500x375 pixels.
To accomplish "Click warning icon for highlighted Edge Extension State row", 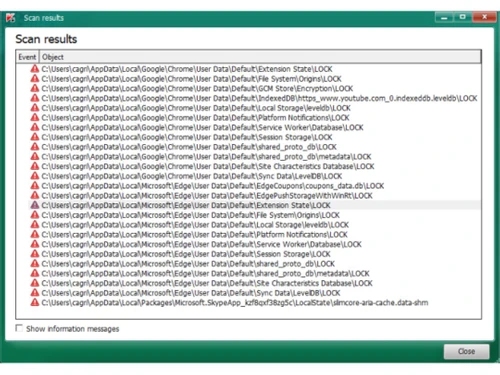I will pyautogui.click(x=35, y=205).
